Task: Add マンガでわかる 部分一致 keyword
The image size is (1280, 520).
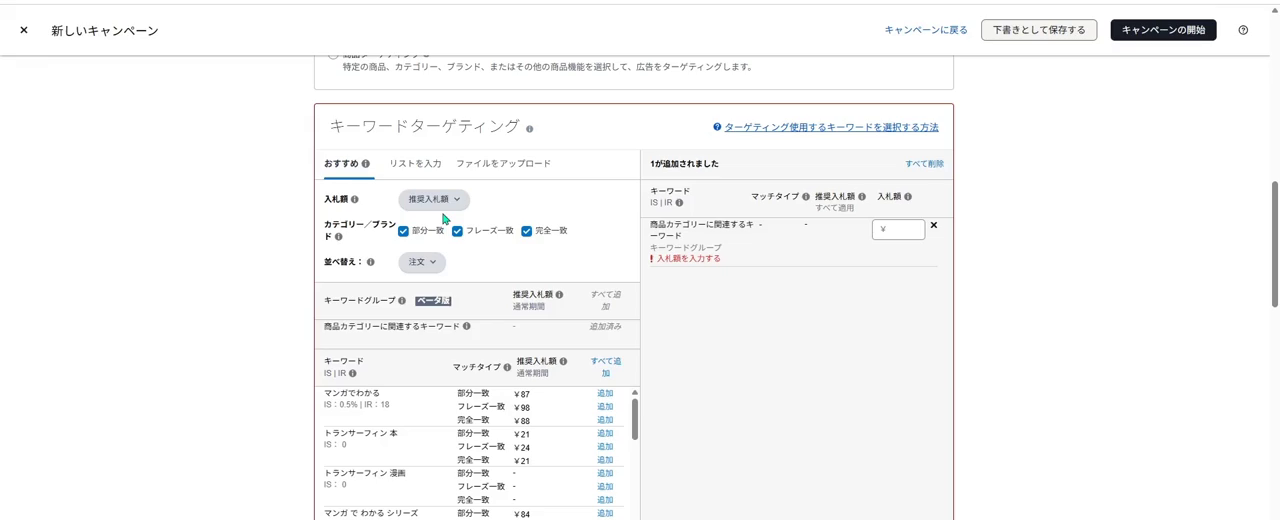Action: tap(605, 394)
